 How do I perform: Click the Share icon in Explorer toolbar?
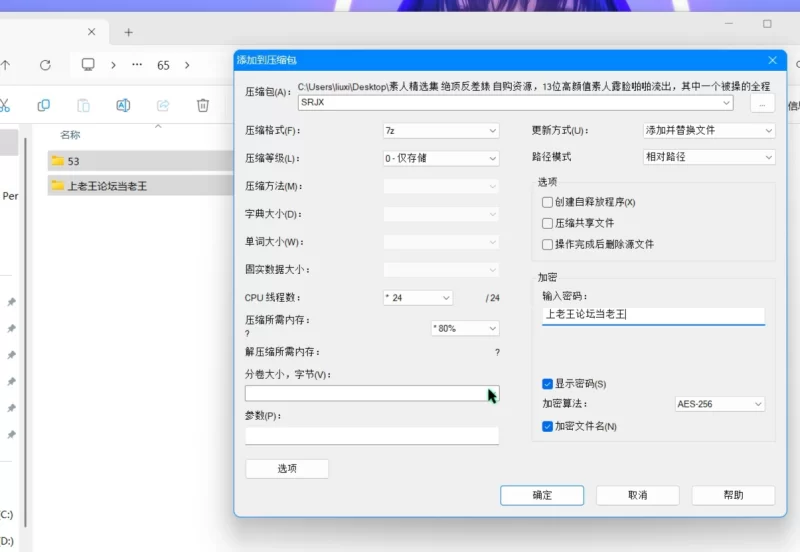click(163, 105)
